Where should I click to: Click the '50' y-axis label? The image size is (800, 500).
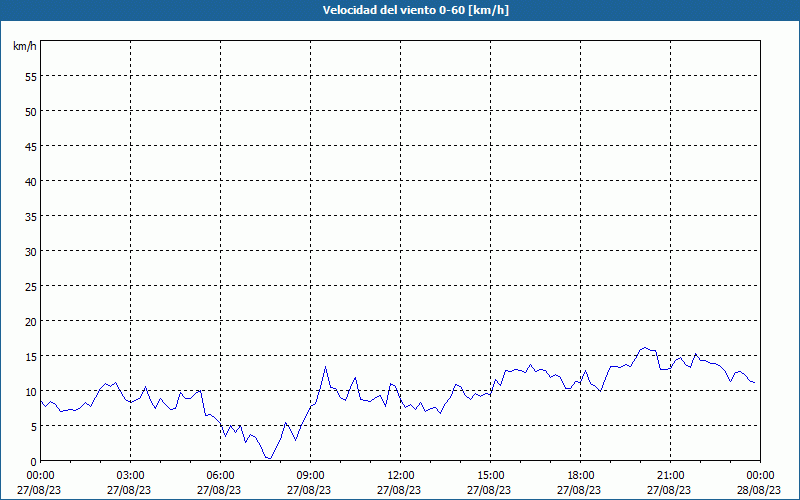31,114
